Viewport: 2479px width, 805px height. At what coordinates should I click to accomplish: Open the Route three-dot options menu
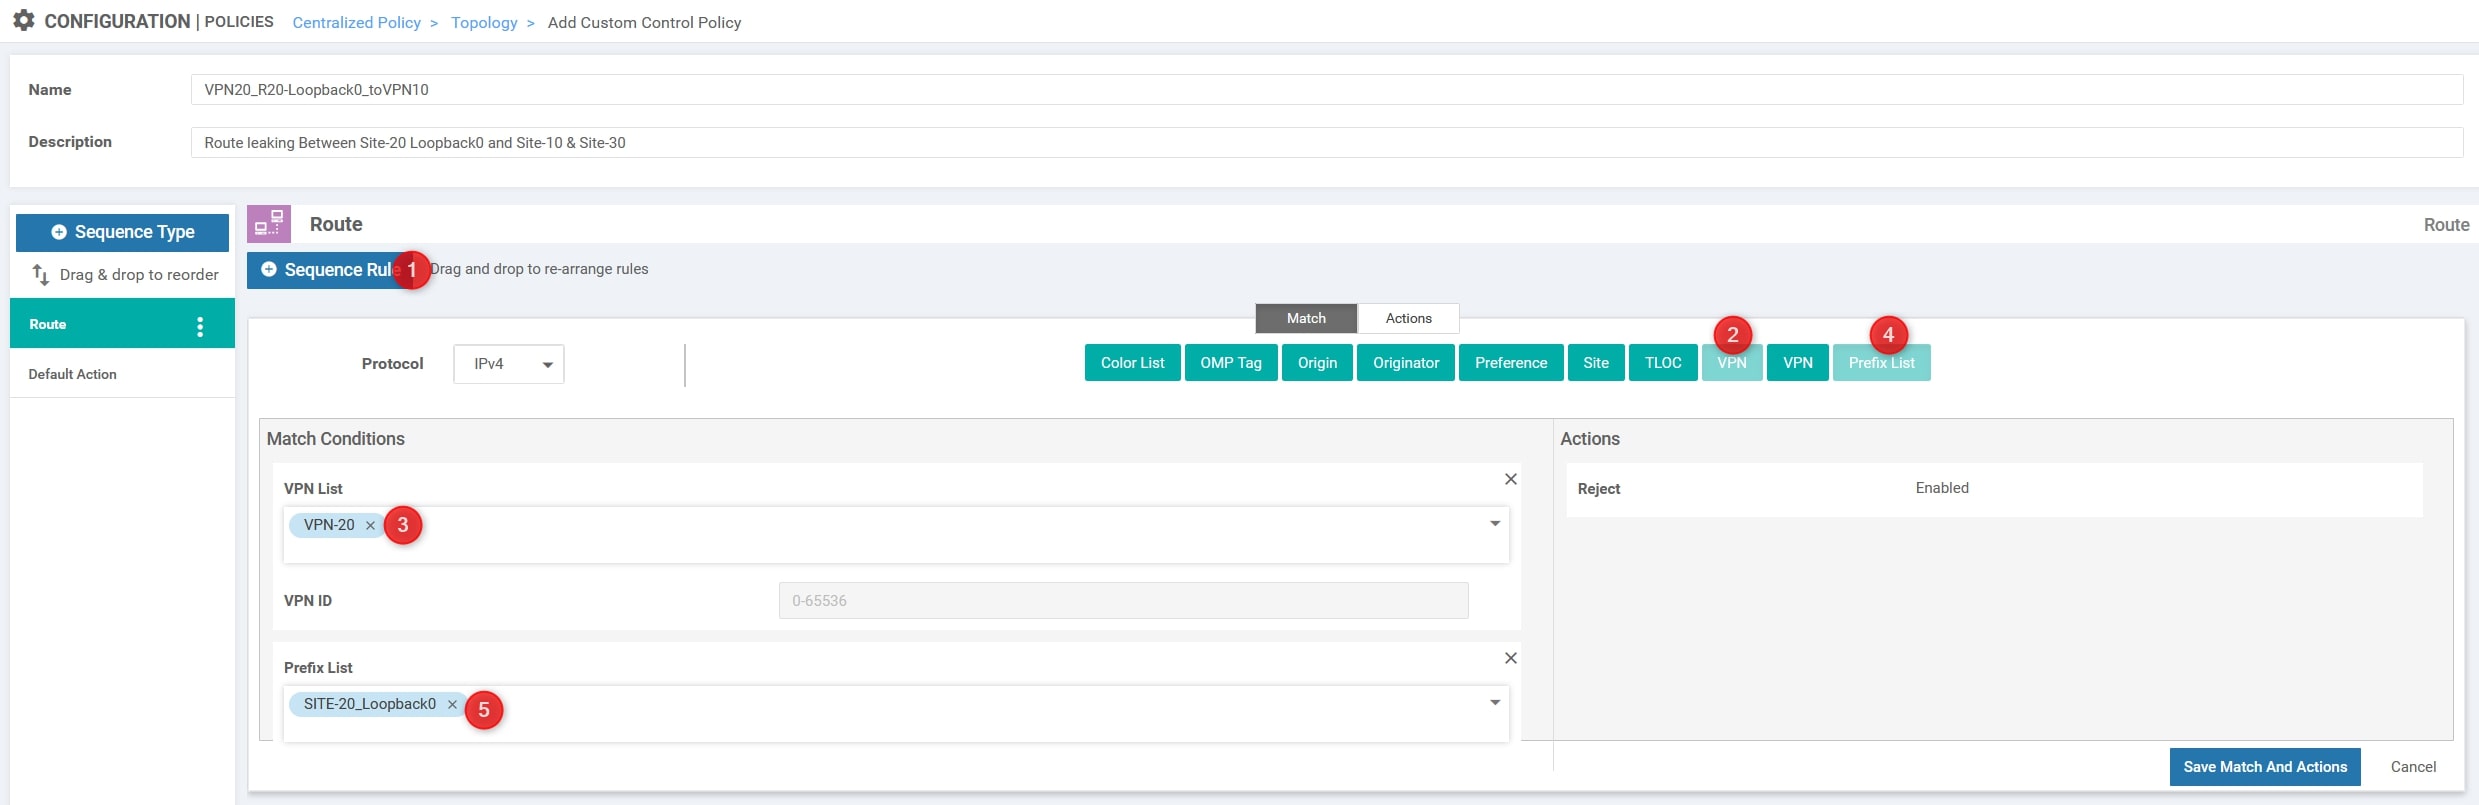(x=200, y=326)
